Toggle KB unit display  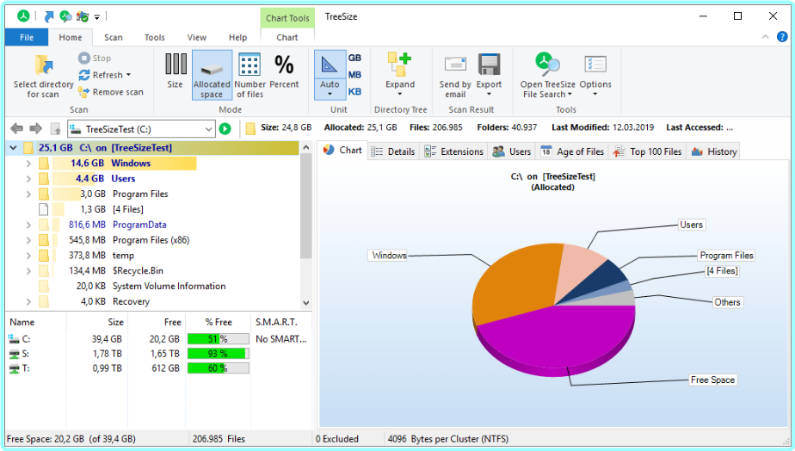click(x=355, y=92)
